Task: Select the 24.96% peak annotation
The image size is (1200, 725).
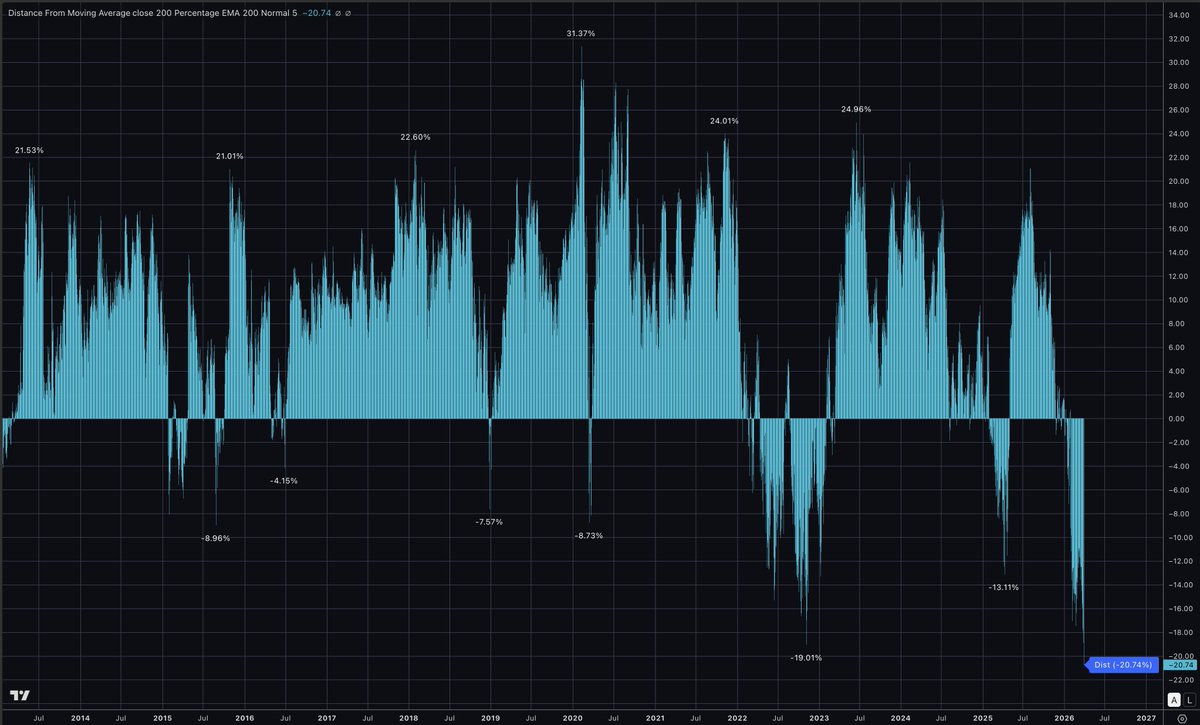Action: point(855,108)
